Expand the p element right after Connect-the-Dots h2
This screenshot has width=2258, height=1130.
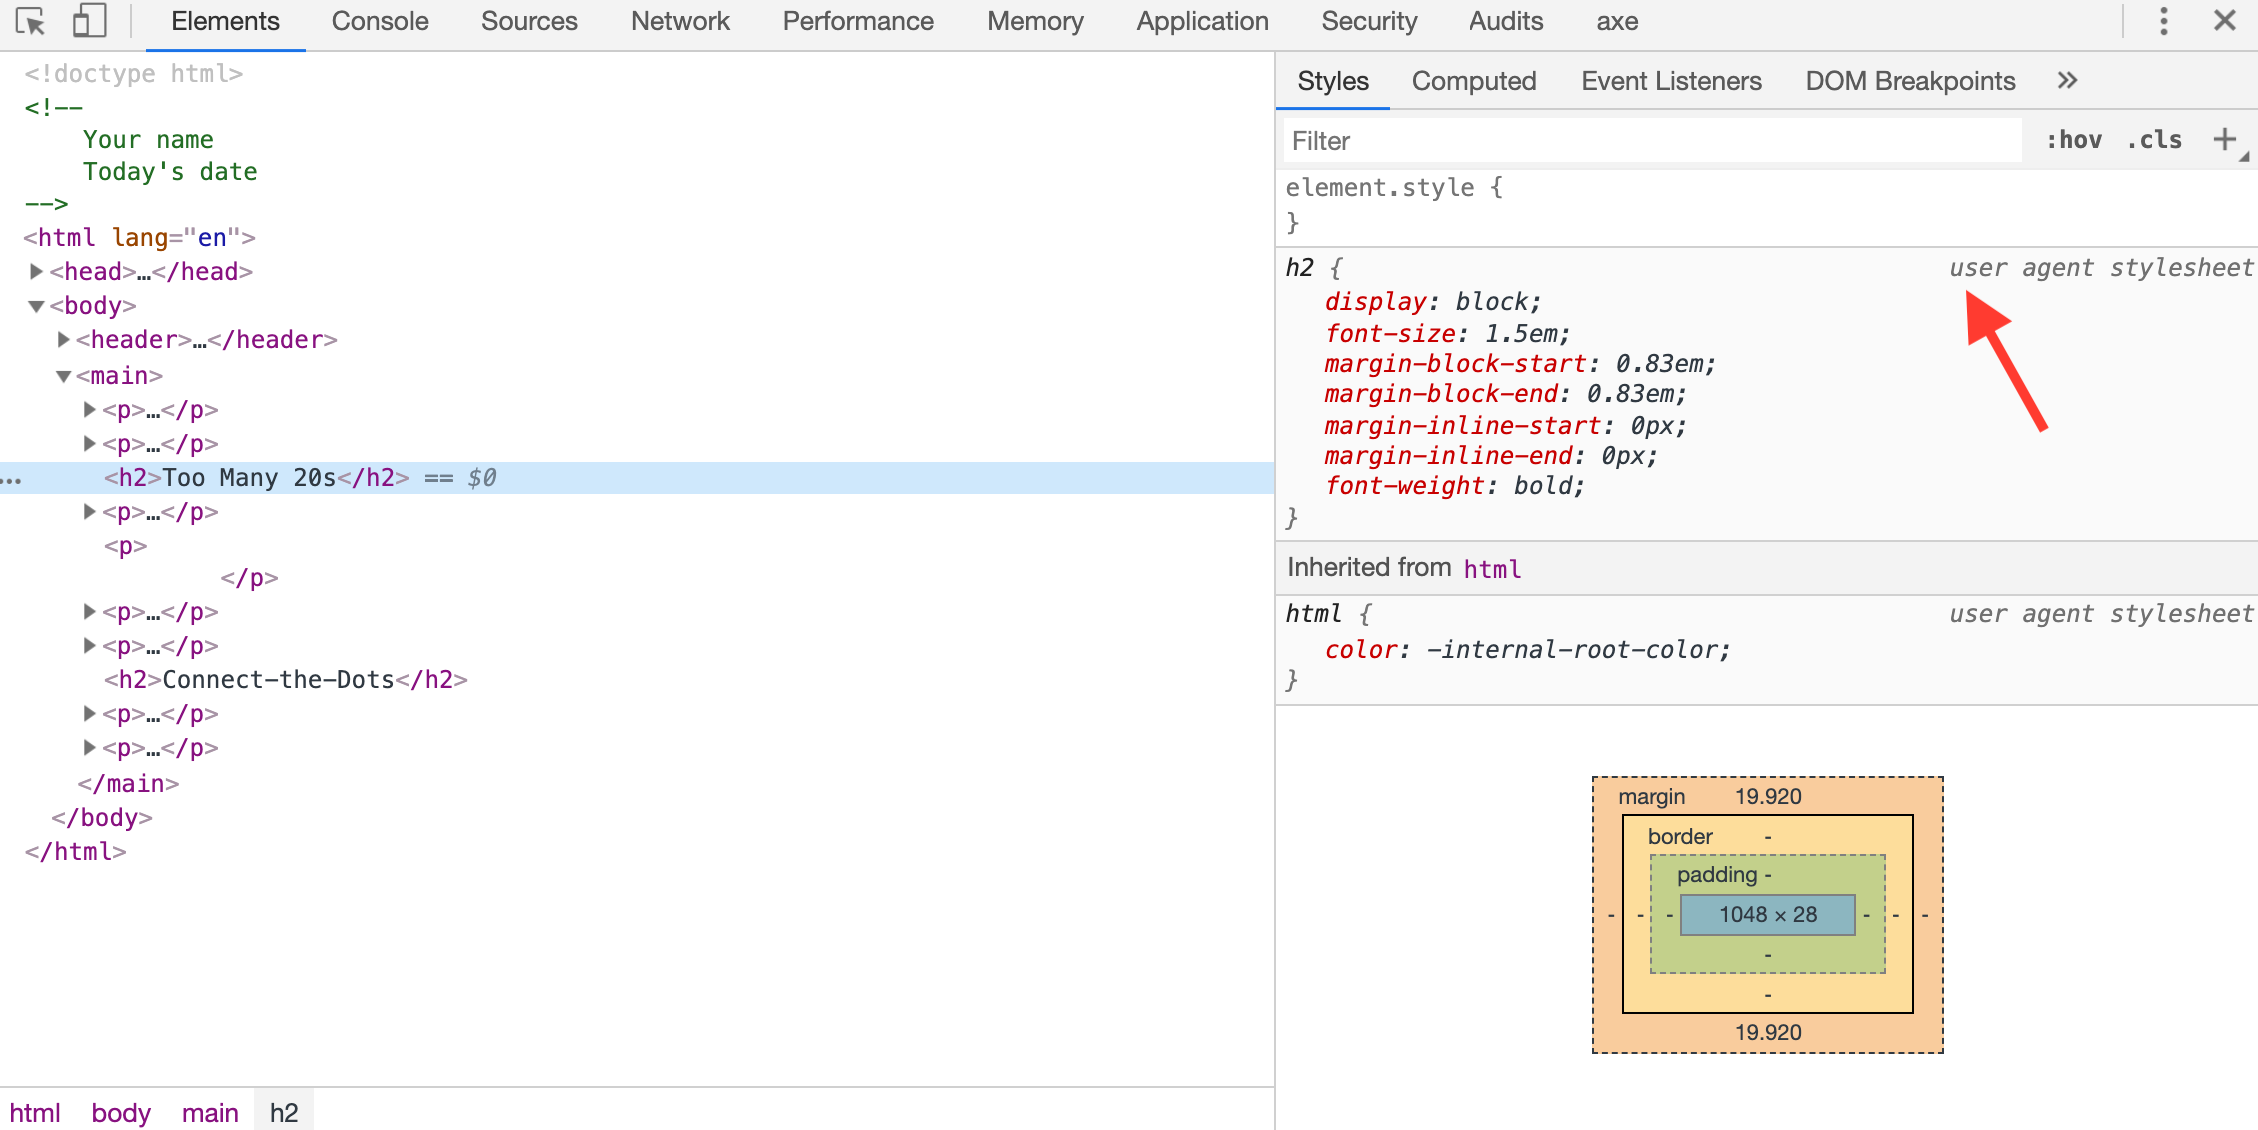click(89, 713)
